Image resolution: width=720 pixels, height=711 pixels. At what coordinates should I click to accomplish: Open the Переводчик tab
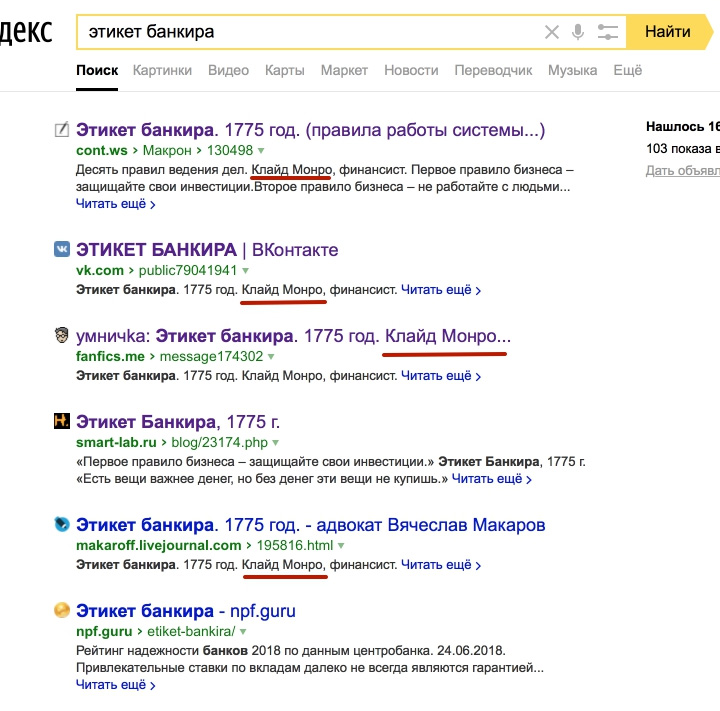coord(493,70)
